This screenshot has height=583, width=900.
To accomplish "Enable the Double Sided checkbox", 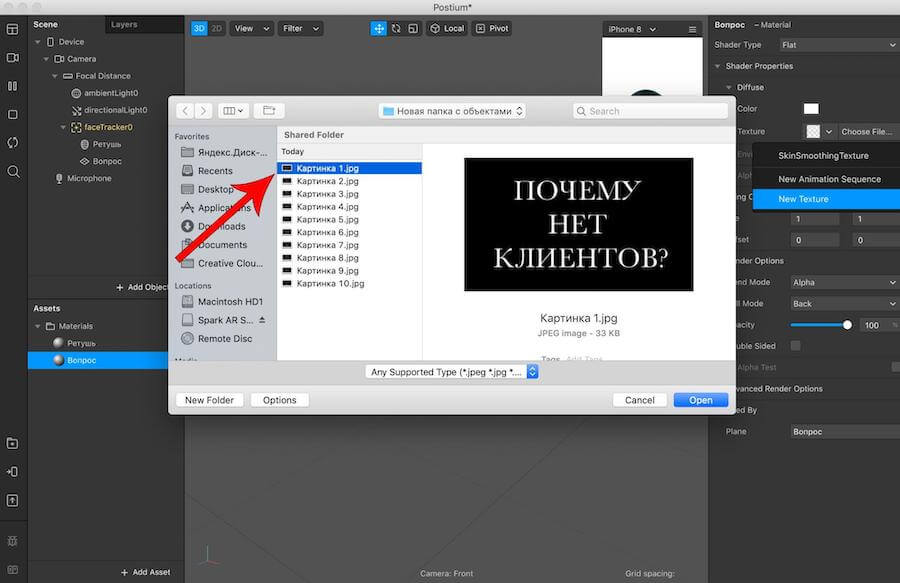I will pos(795,347).
